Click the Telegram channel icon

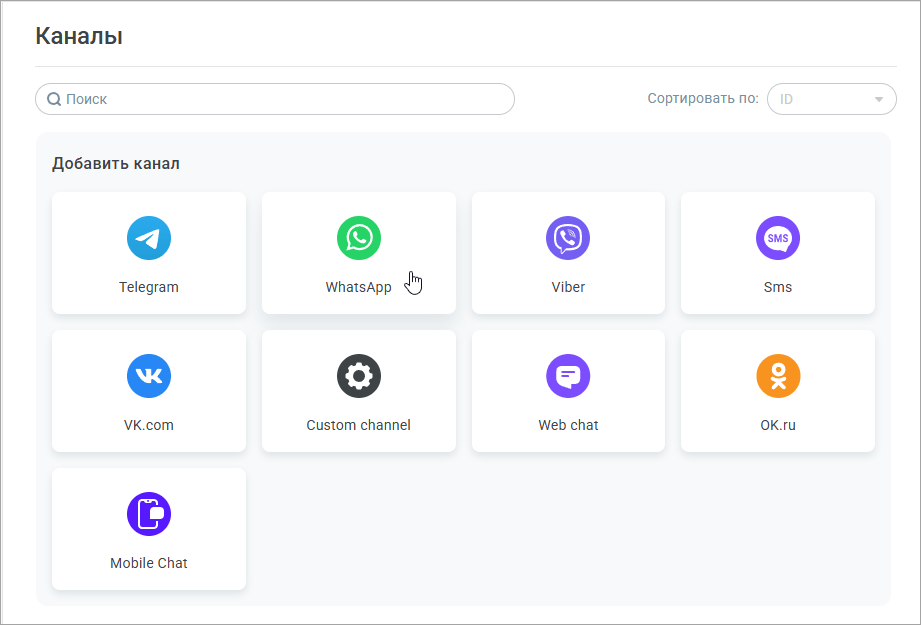149,238
